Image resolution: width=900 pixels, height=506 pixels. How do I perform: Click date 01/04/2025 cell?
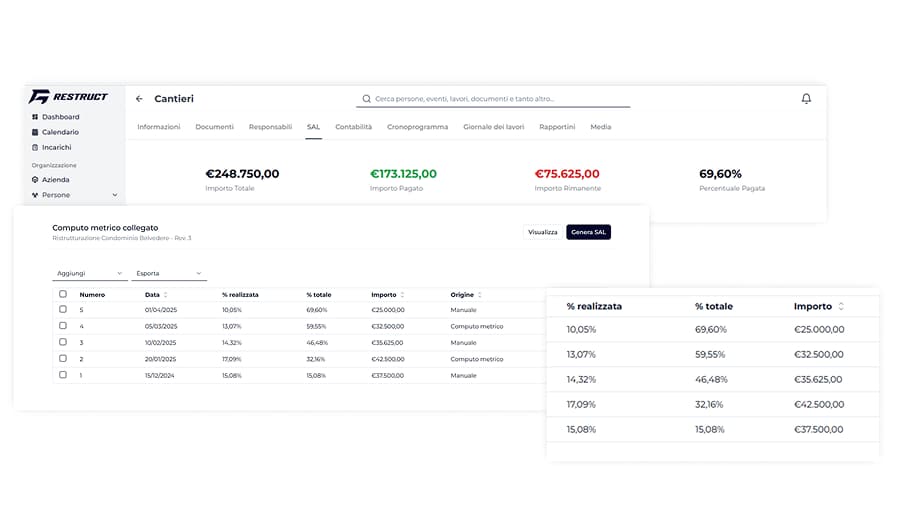tap(161, 310)
